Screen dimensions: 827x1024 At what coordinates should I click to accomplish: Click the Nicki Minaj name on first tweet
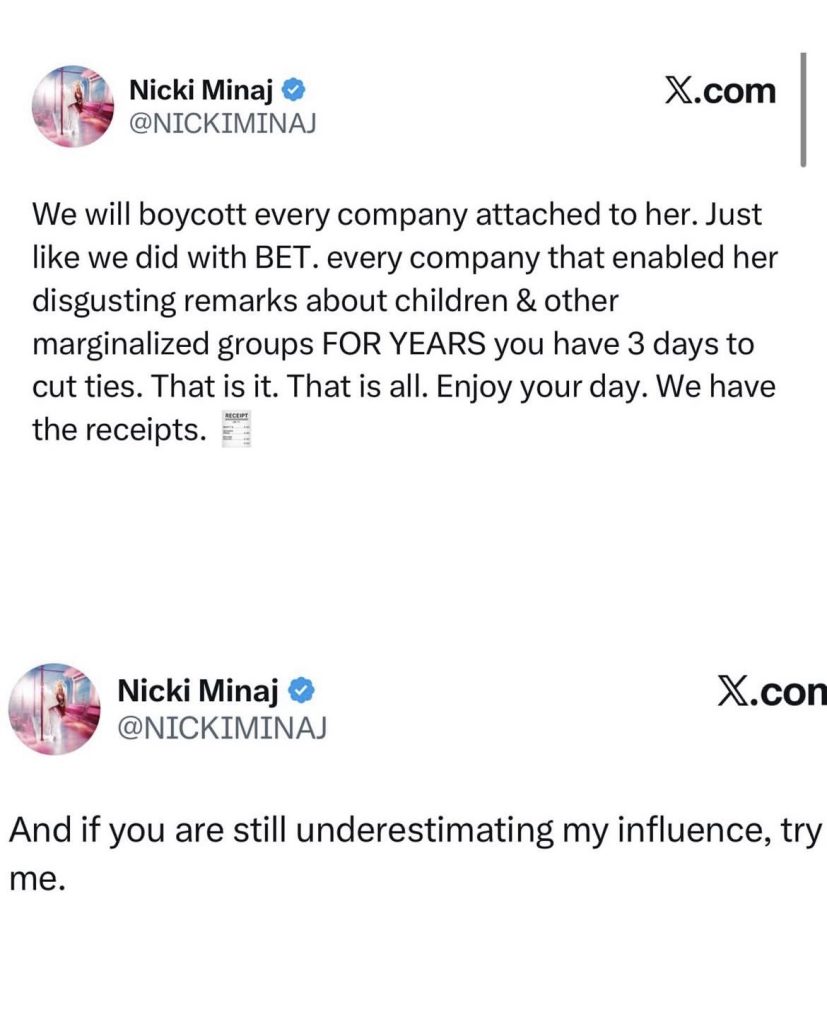coord(202,91)
